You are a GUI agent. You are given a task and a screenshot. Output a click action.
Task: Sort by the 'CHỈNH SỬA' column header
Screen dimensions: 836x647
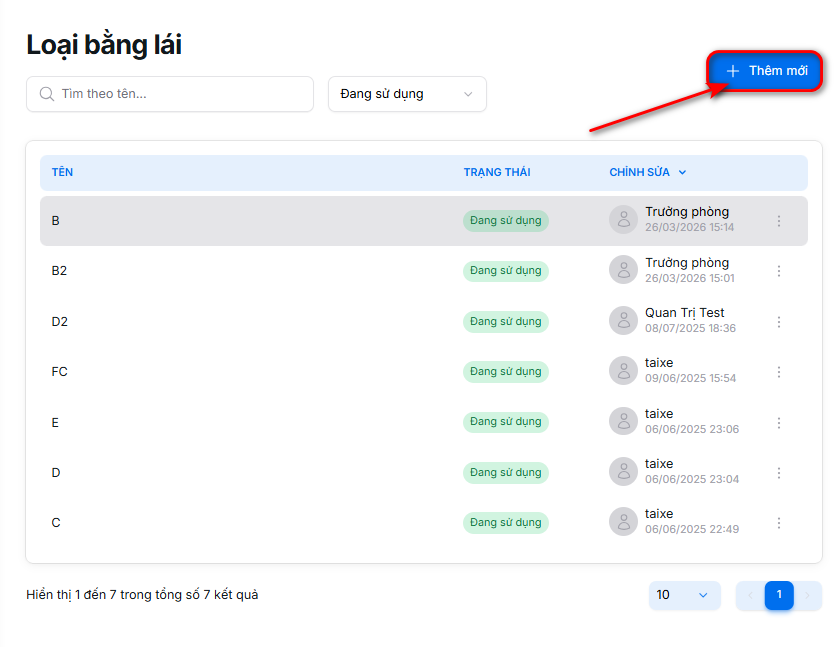(647, 172)
